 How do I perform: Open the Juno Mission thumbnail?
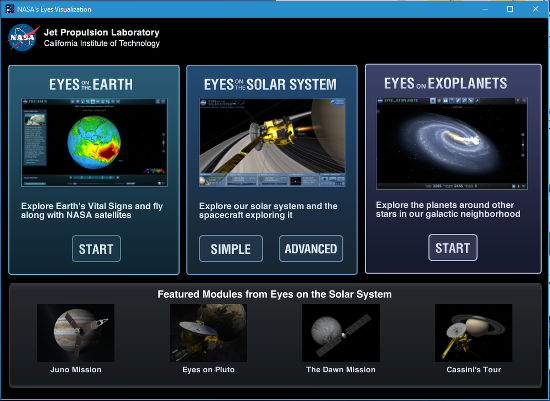point(75,333)
